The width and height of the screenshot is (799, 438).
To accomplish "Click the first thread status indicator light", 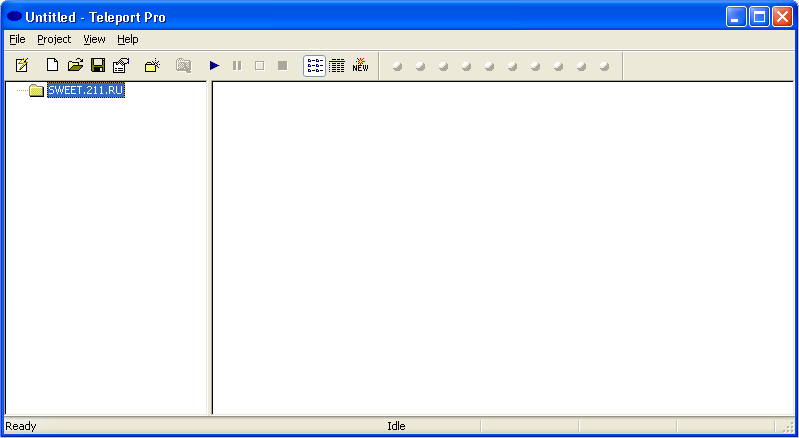I will click(x=397, y=67).
